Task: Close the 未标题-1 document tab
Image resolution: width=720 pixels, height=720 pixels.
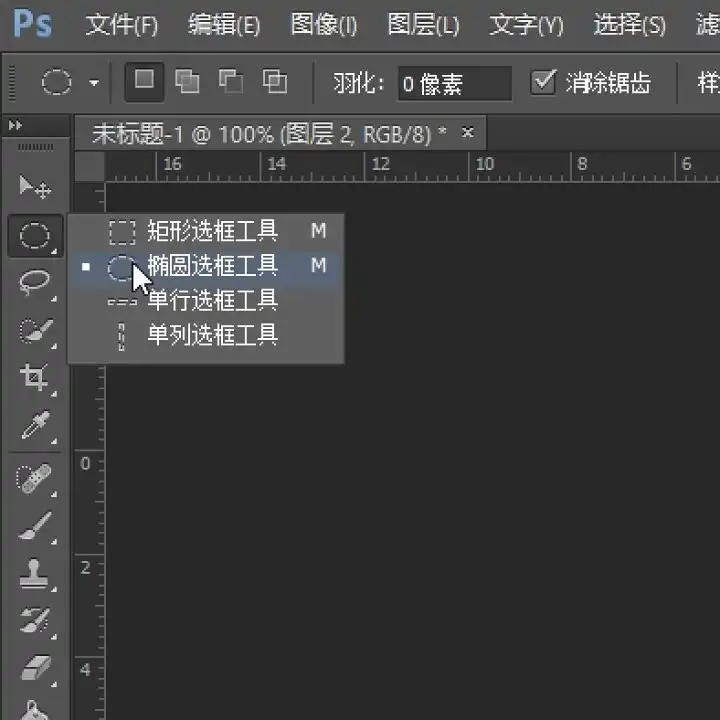Action: [x=467, y=132]
